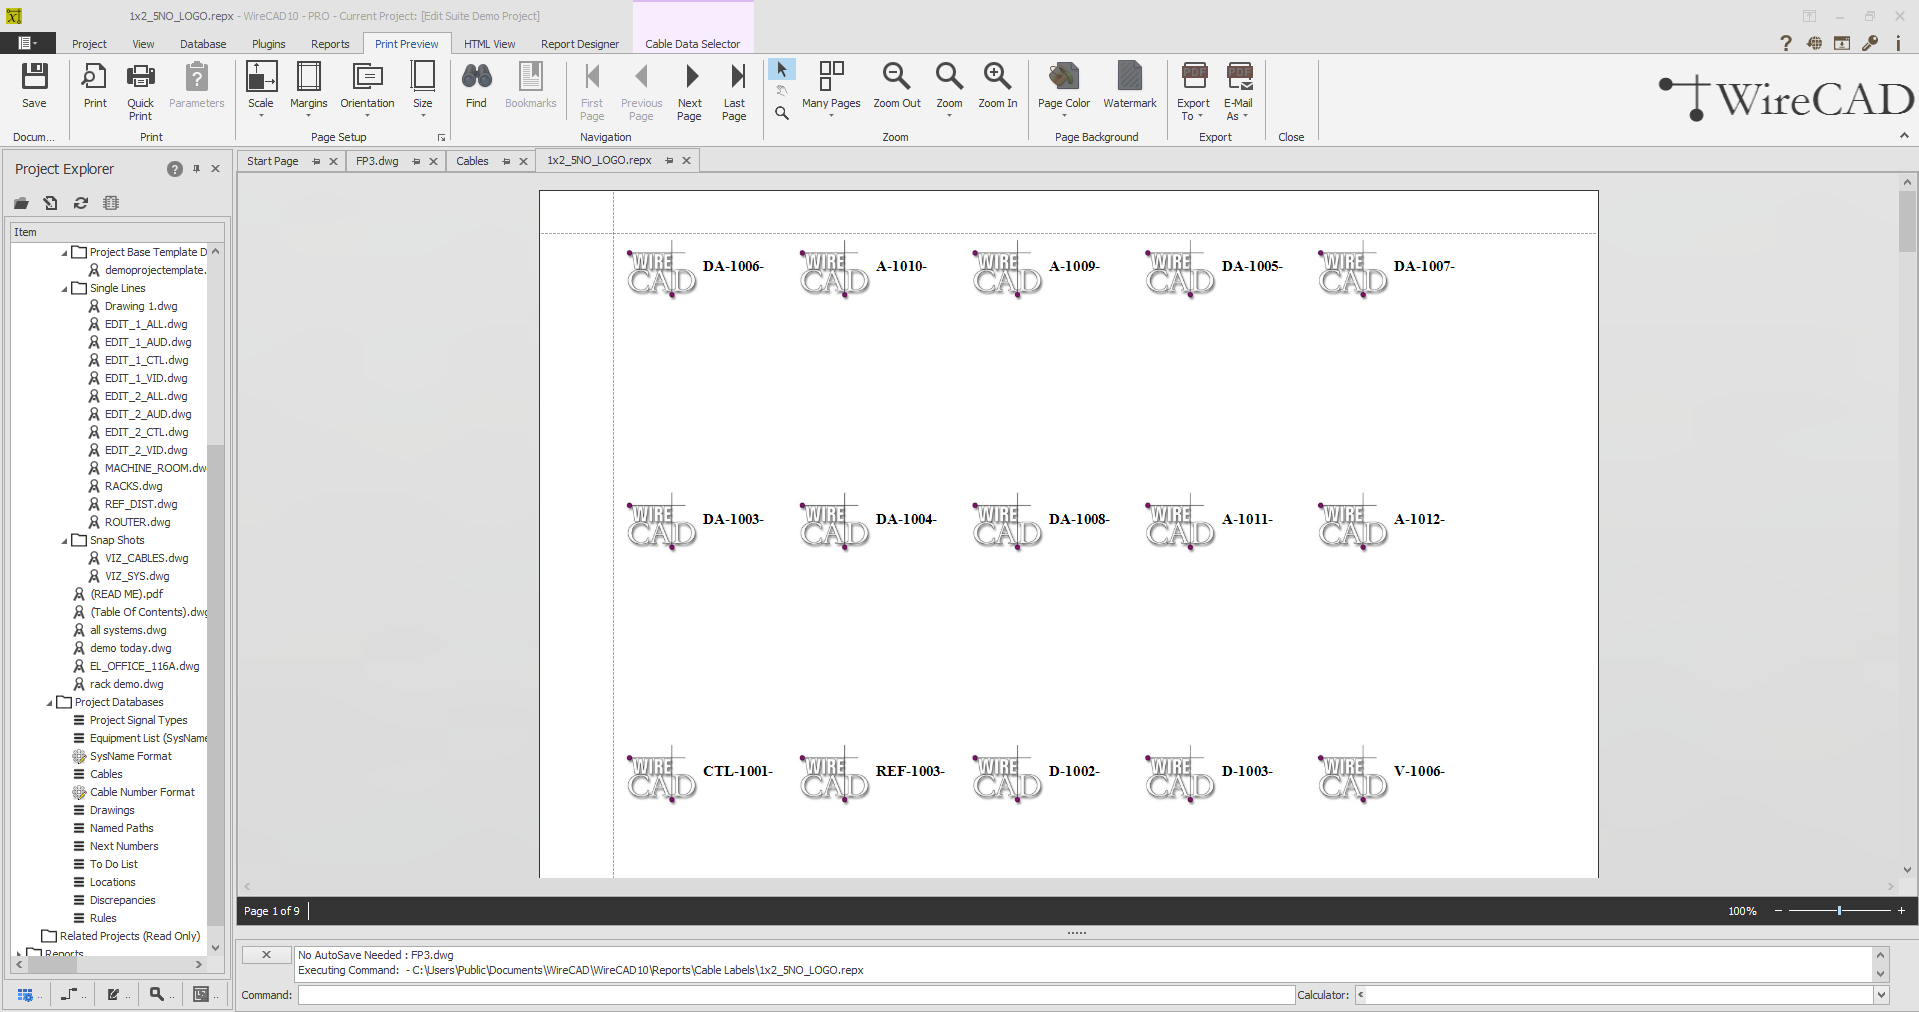Click the Zoom Out icon

point(896,76)
